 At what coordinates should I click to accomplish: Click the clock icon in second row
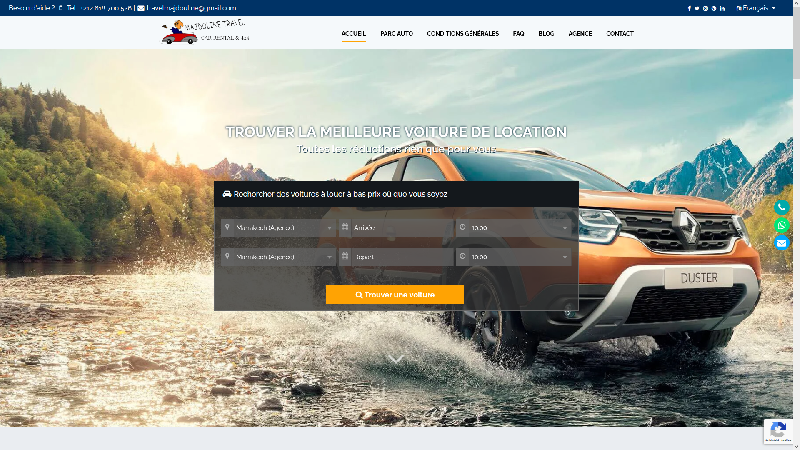[x=462, y=256]
